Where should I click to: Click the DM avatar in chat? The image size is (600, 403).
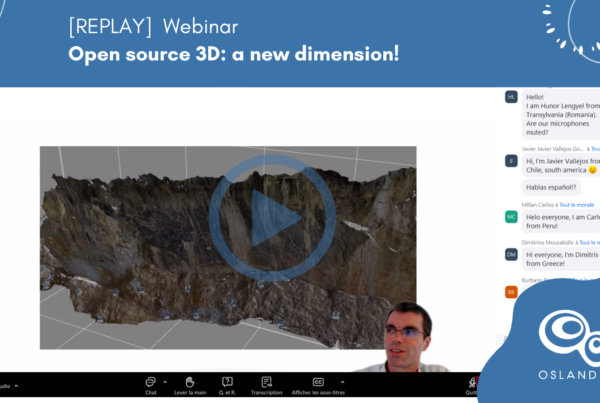(x=511, y=255)
